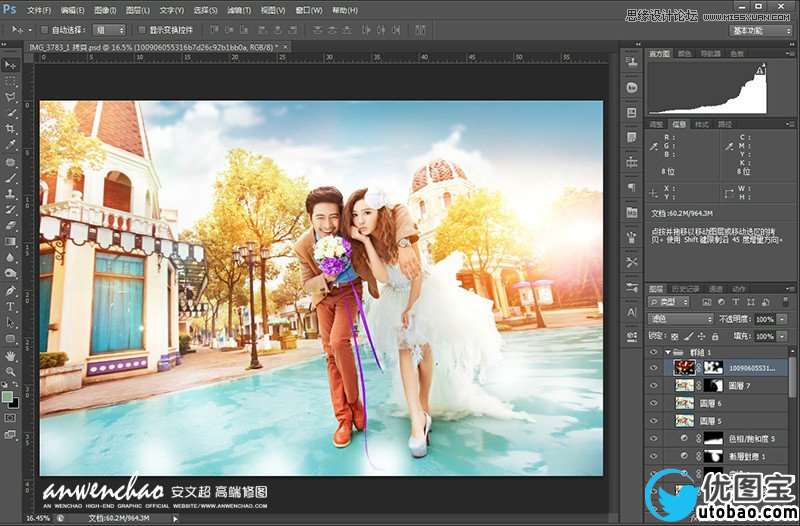Viewport: 800px width, 526px height.
Task: Open the layer blend mode dropdown
Action: click(x=681, y=319)
